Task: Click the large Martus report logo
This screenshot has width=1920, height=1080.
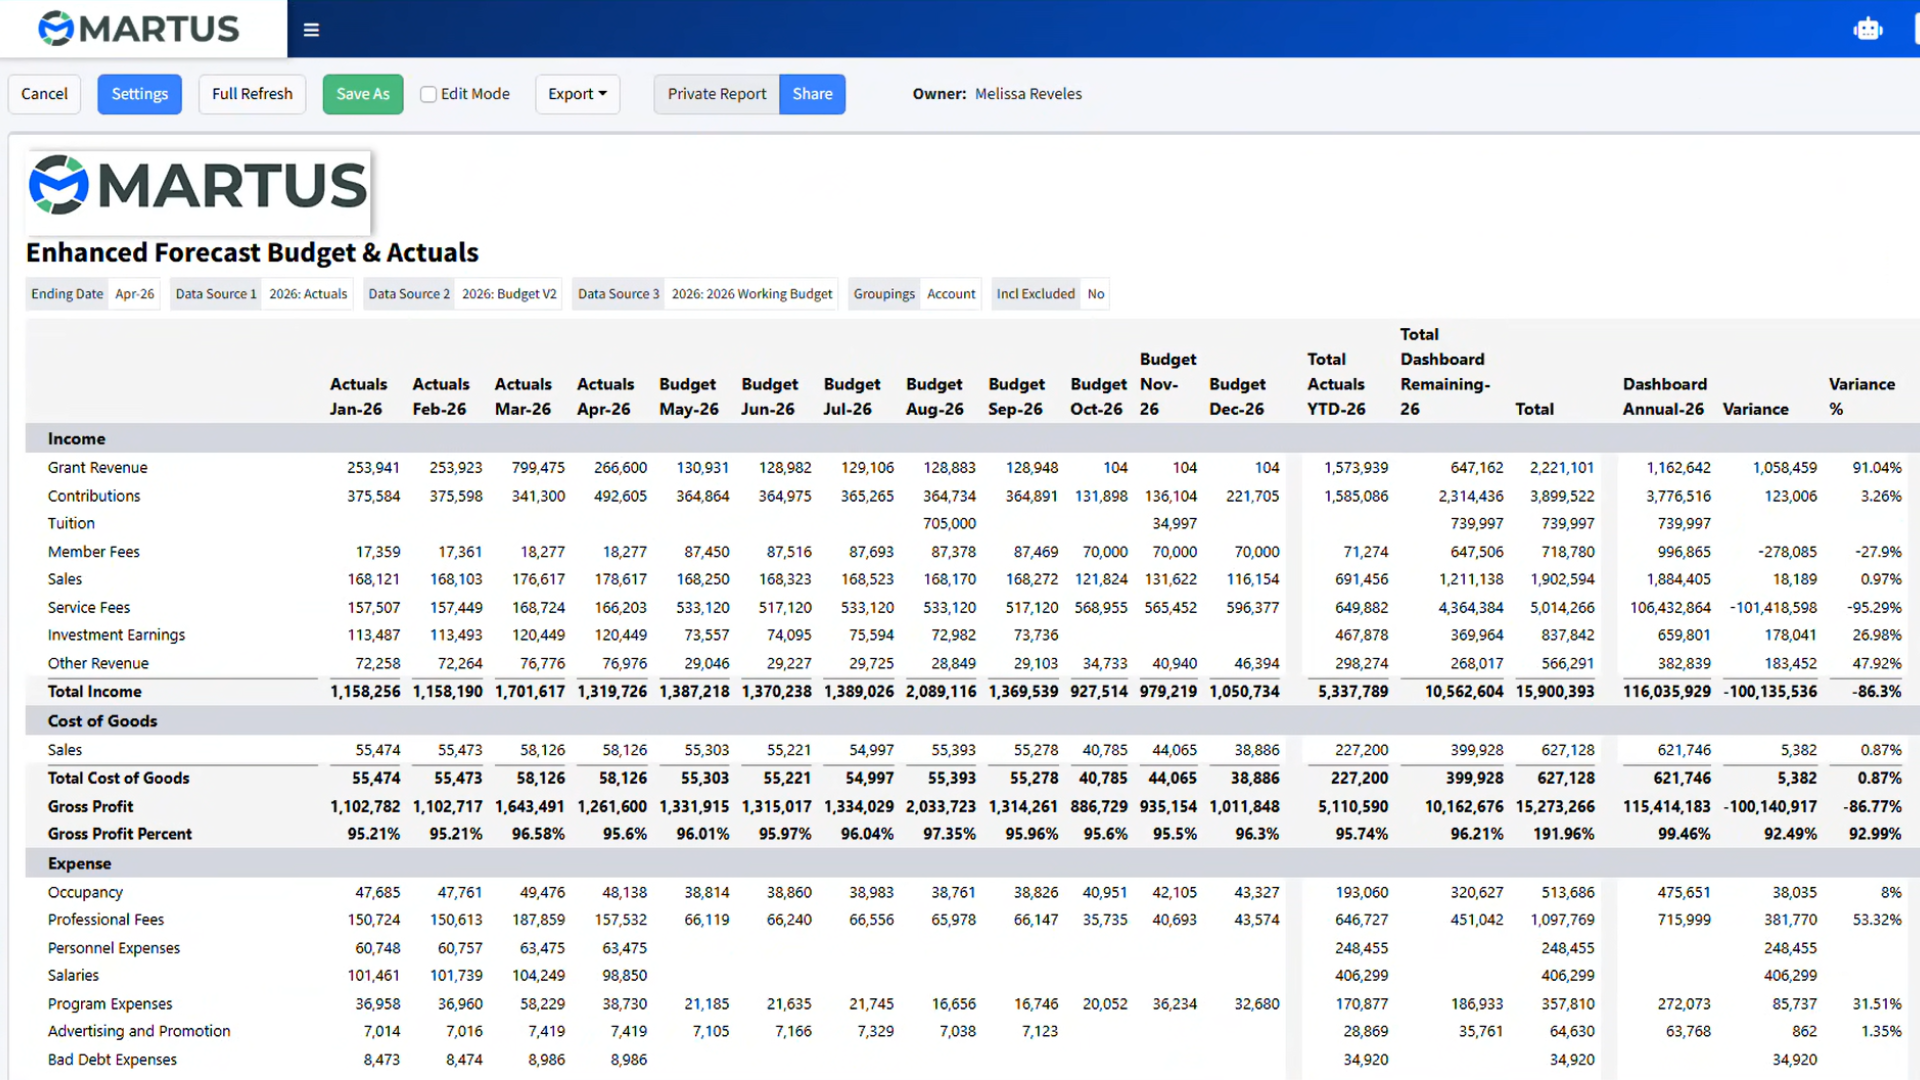Action: coord(198,186)
